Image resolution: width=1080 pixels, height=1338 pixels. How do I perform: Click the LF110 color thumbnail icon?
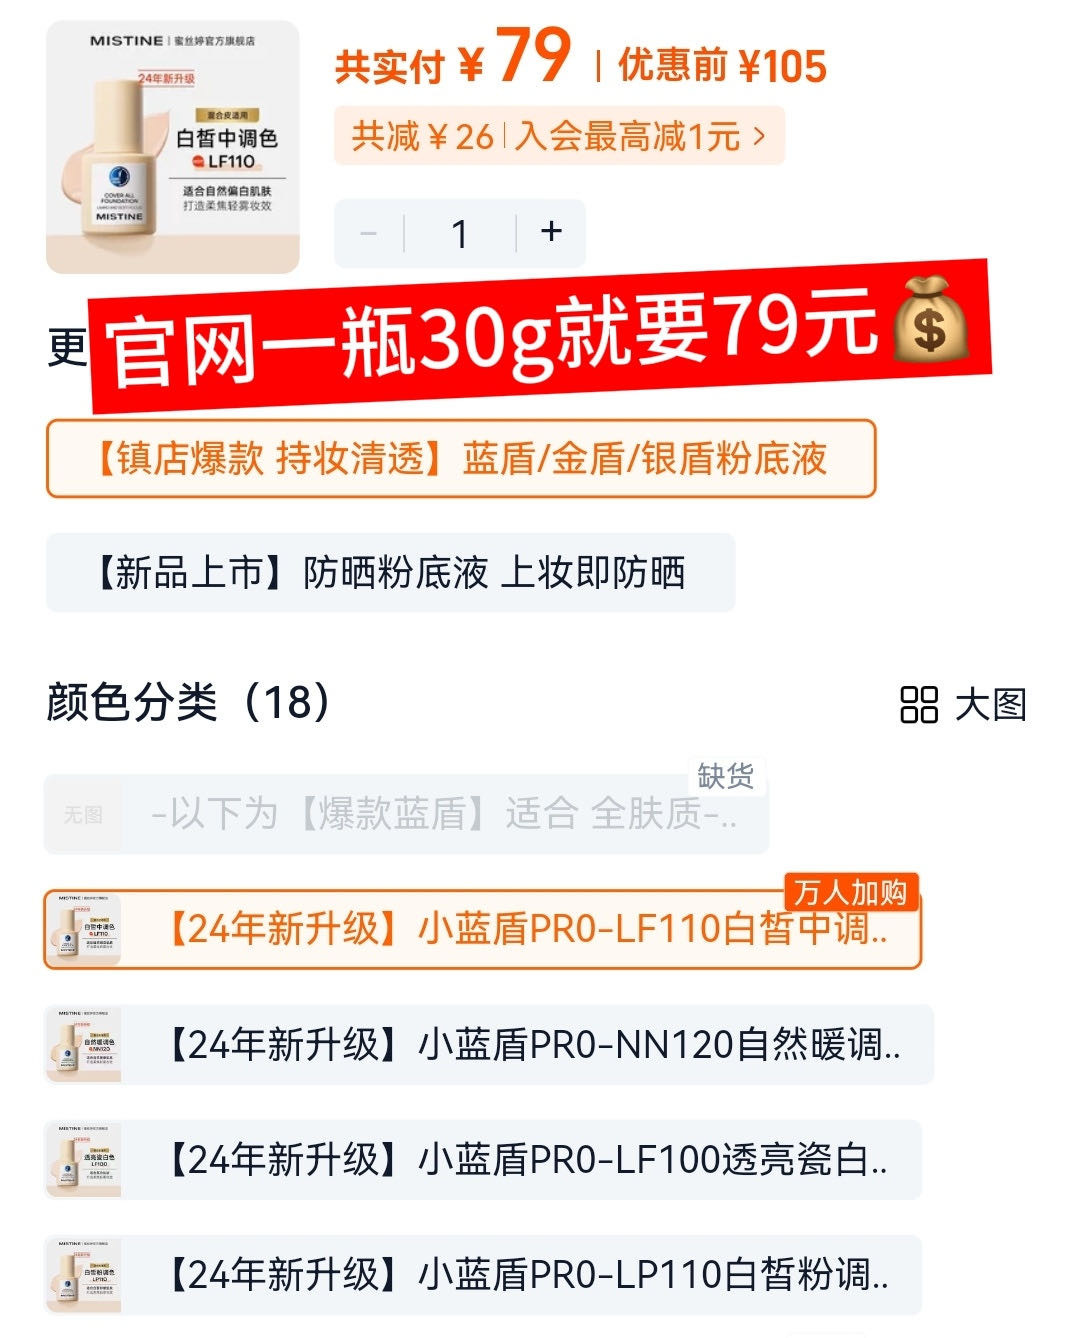pos(84,929)
